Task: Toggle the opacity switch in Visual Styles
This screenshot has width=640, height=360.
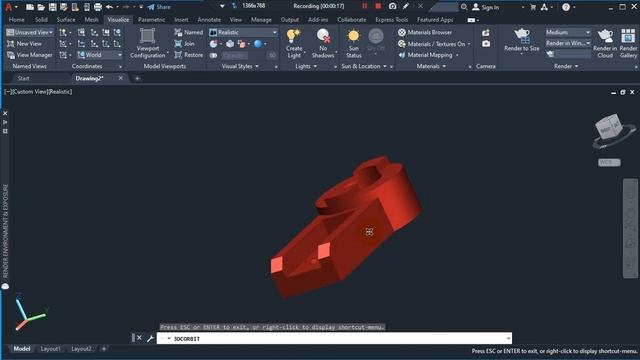Action: (x=213, y=55)
